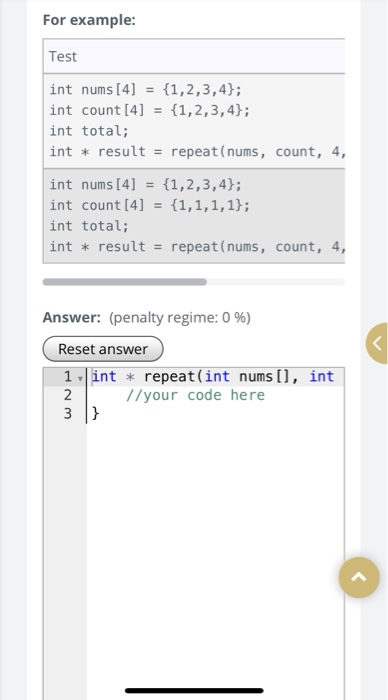Click the text 'int count[4] = {1,1,1,1};'
388x700 pixels.
(x=150, y=205)
